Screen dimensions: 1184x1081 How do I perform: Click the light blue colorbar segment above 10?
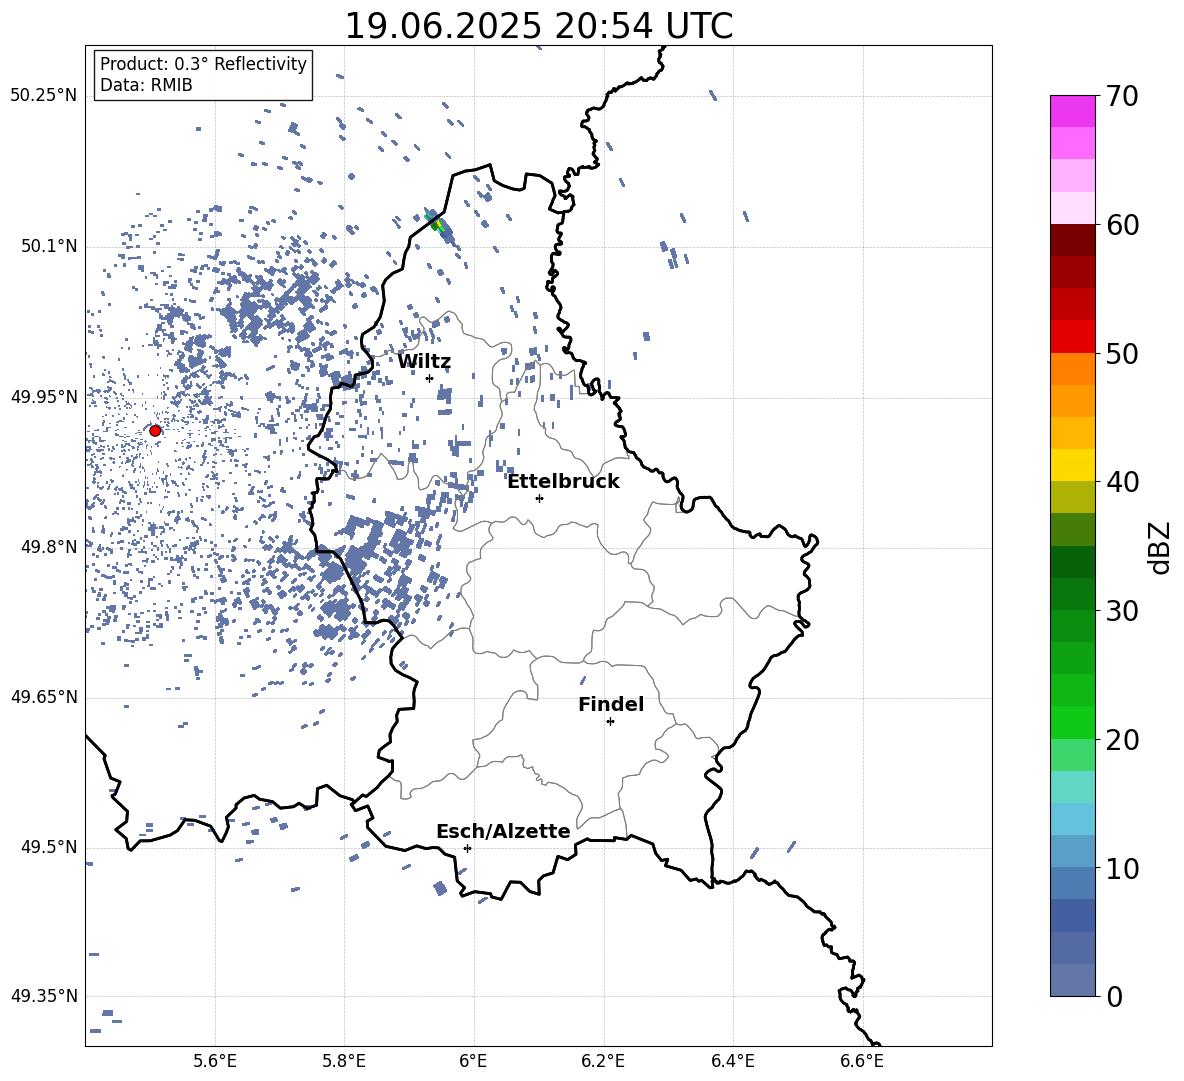(x=1072, y=851)
